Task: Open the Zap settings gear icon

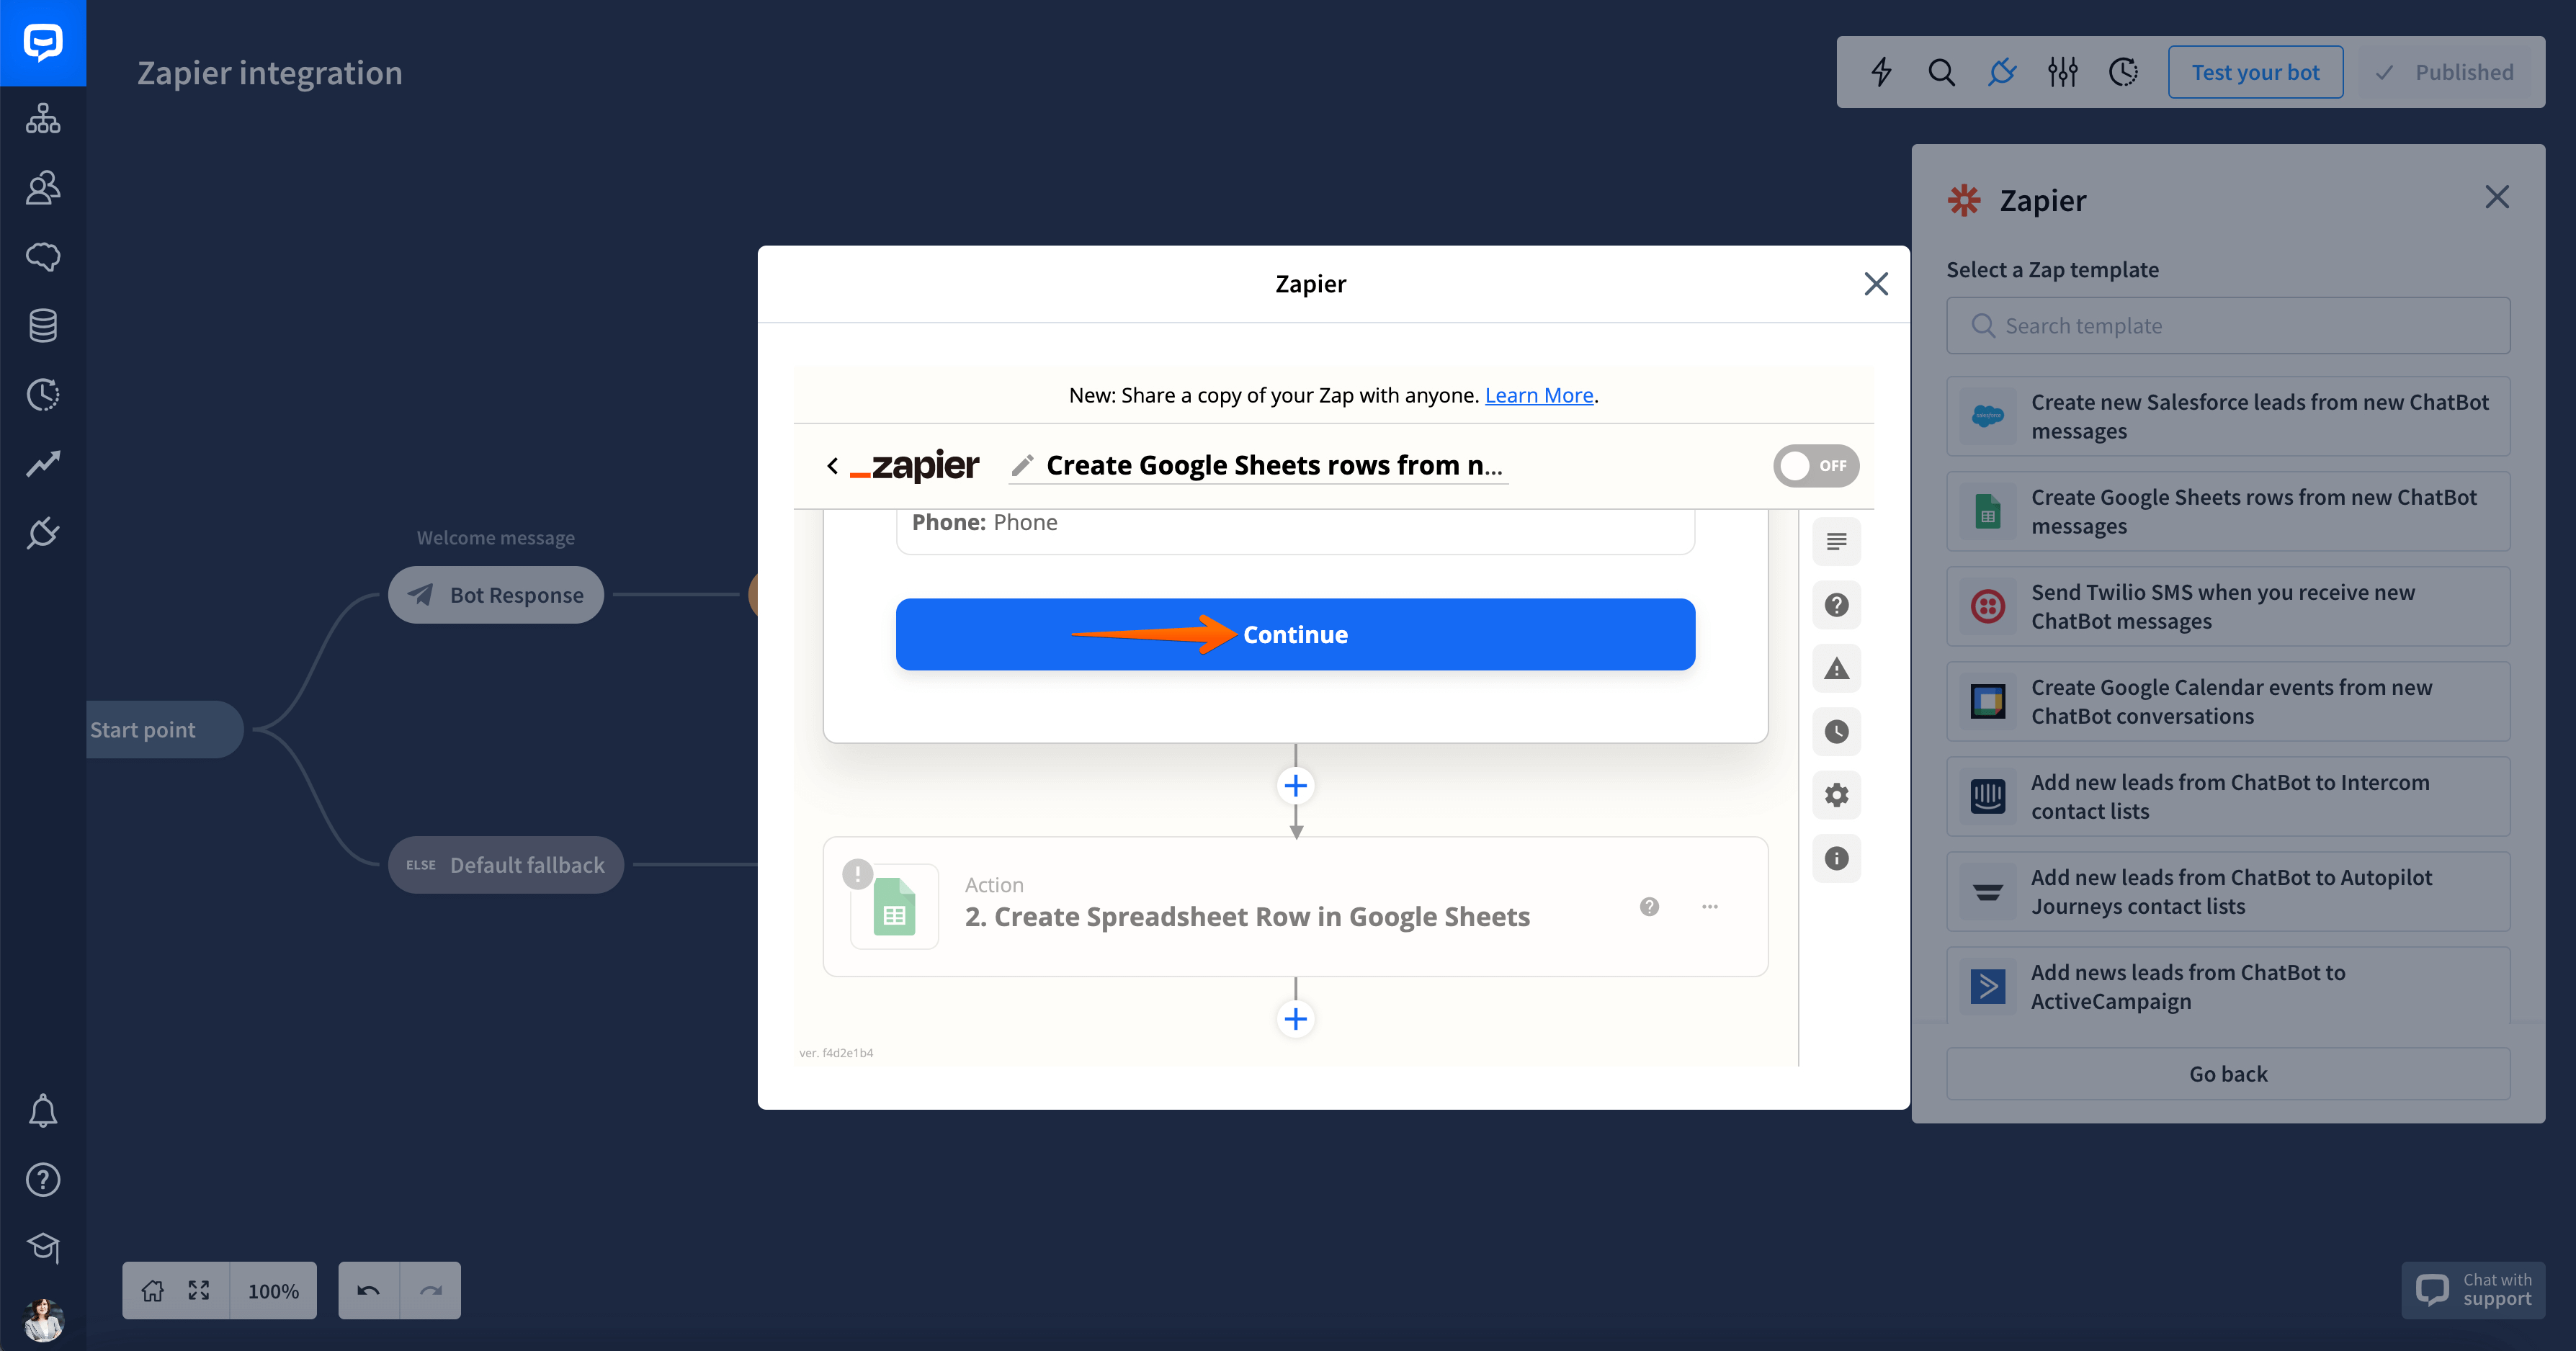Action: click(1836, 795)
